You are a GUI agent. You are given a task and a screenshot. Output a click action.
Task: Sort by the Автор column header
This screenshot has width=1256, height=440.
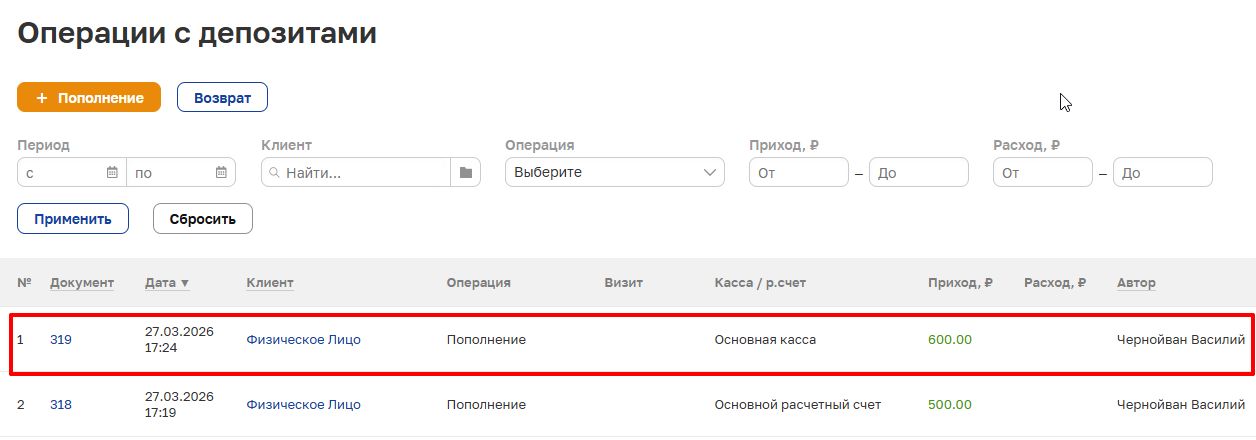pos(1136,283)
